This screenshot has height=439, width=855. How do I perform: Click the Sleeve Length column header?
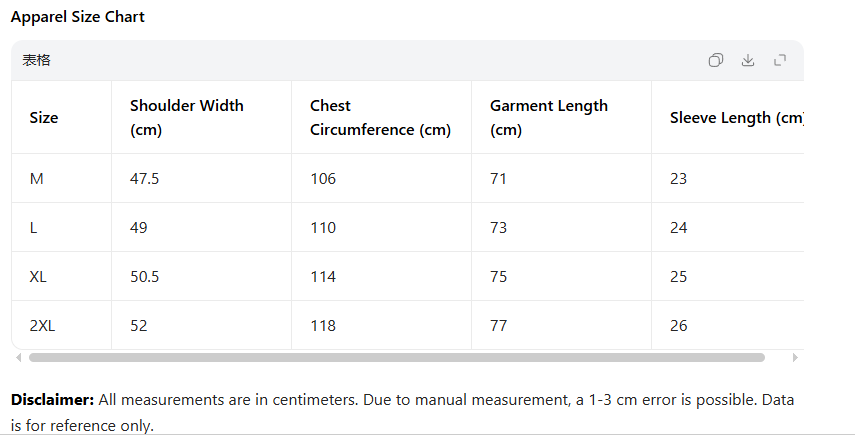[x=736, y=117]
